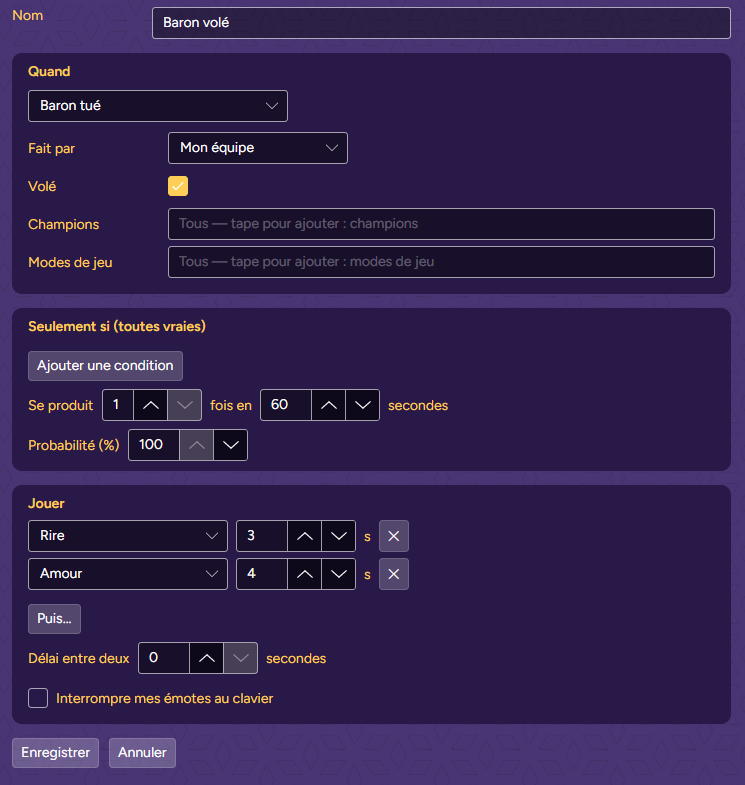Click the Jouer section heading
Image resolution: width=745 pixels, height=785 pixels.
pos(46,504)
